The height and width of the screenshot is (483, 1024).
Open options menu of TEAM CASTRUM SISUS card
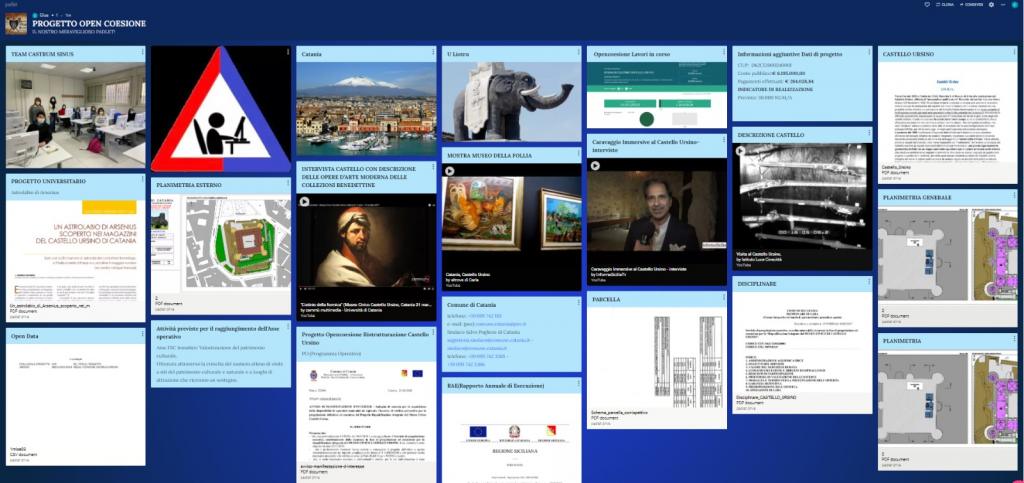click(x=142, y=52)
